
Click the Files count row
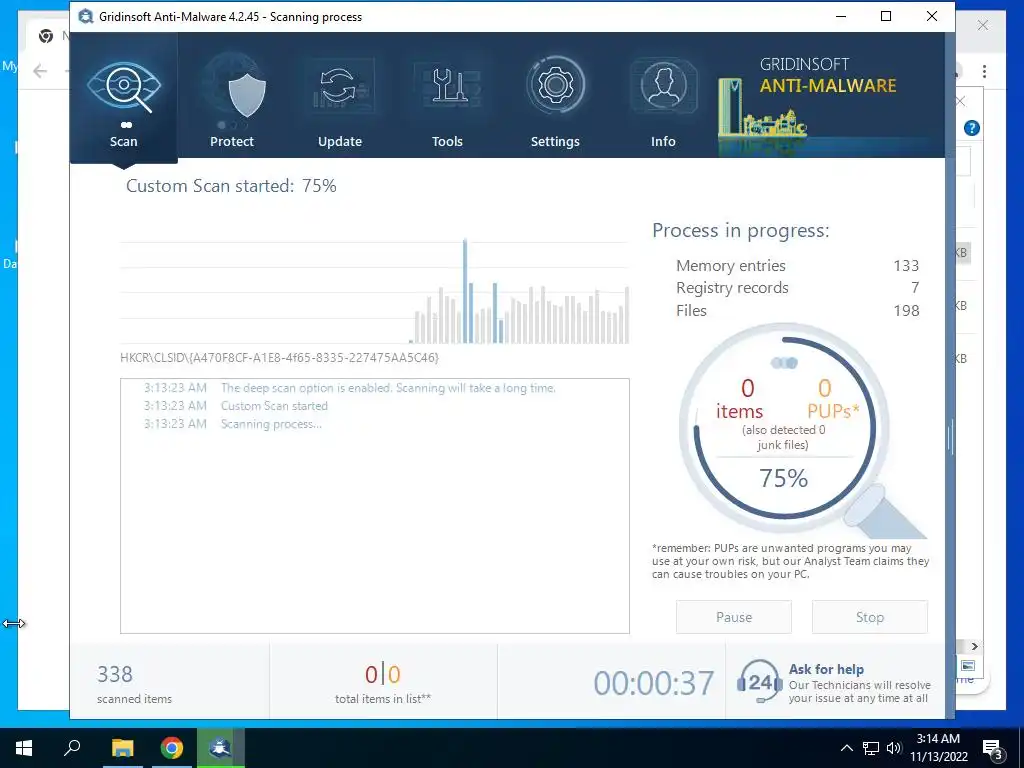797,310
